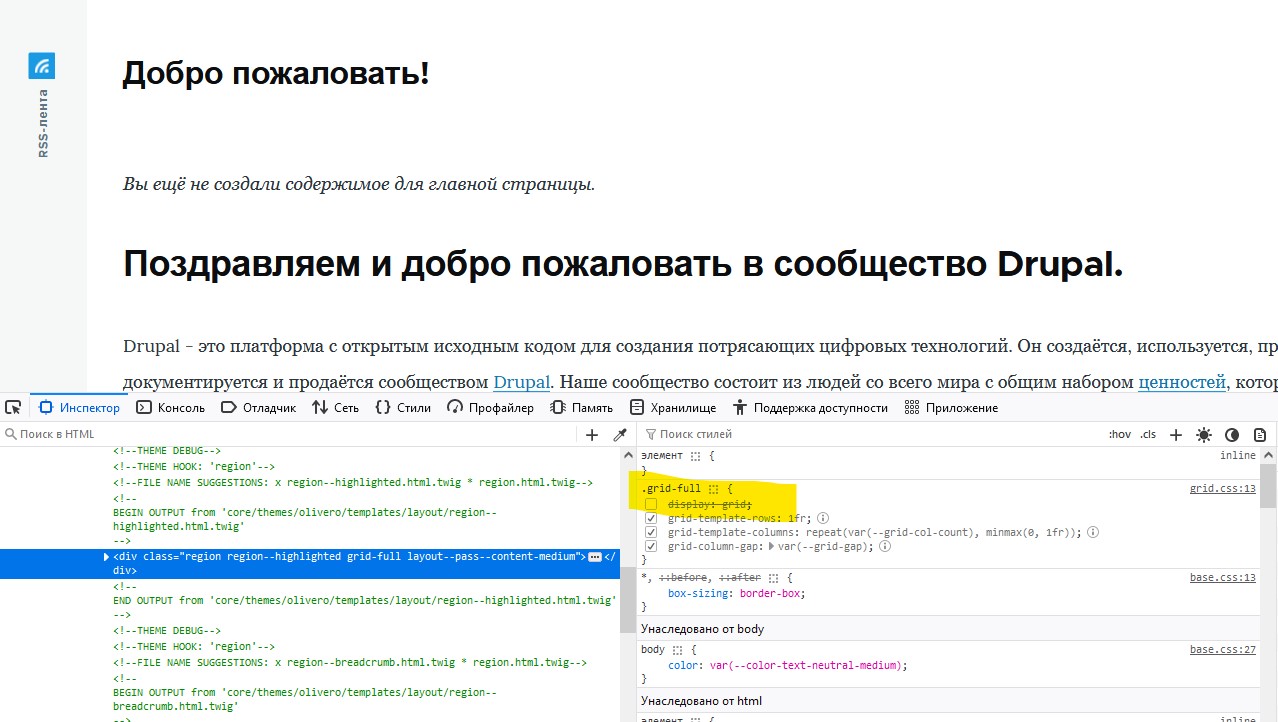Click the selector highlighter icon beside body rule

(x=677, y=650)
